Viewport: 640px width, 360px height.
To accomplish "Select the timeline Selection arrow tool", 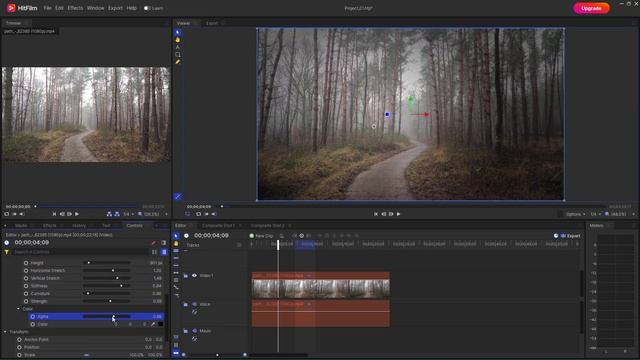I will tap(176, 236).
